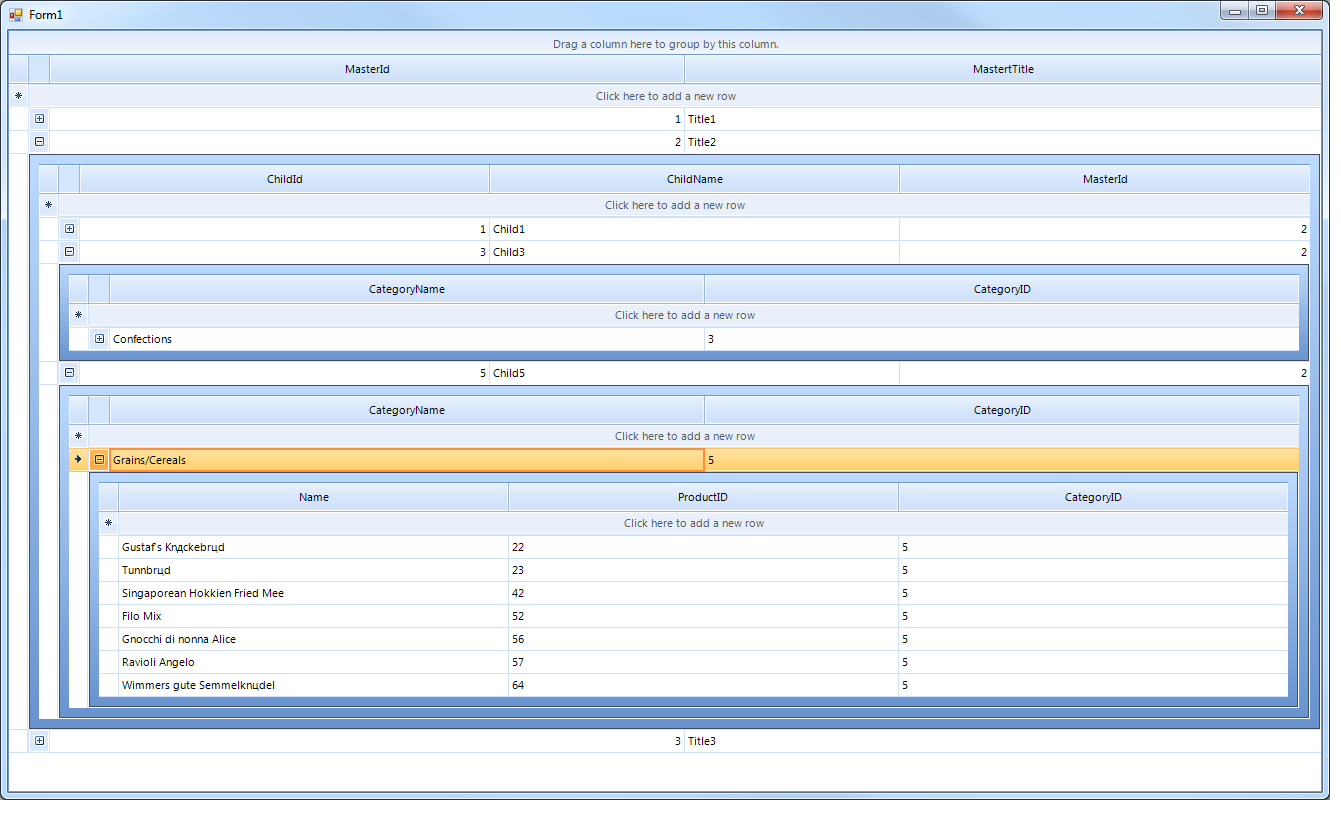
Task: Collapse the Child3 row
Action: (x=69, y=252)
